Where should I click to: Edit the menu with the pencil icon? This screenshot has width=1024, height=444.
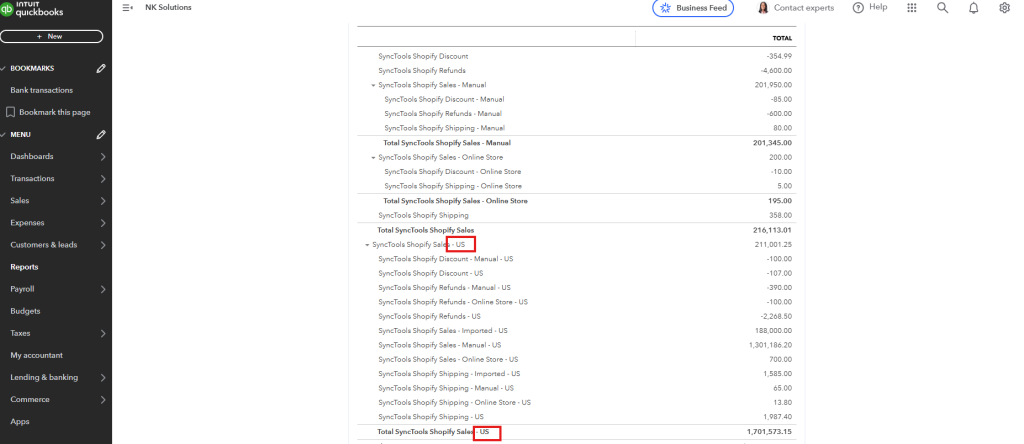click(101, 135)
